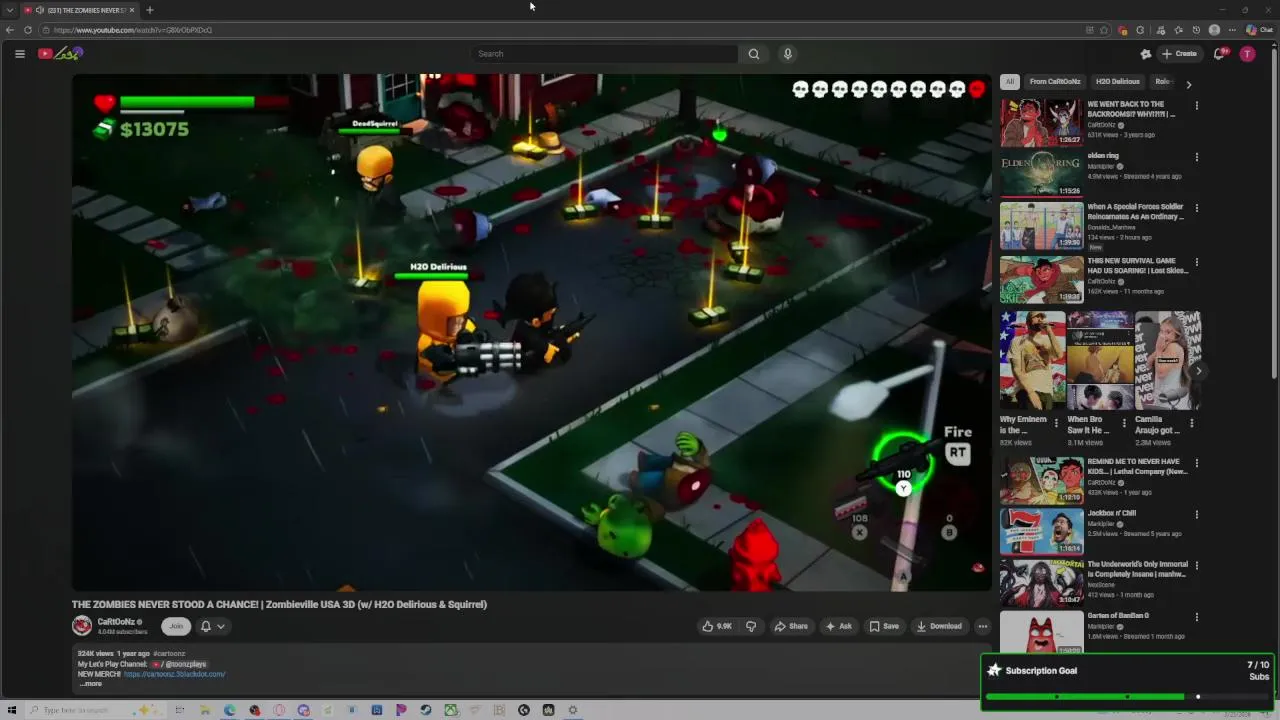Expand the description with ...more
Image resolution: width=1280 pixels, height=720 pixels.
click(x=90, y=684)
